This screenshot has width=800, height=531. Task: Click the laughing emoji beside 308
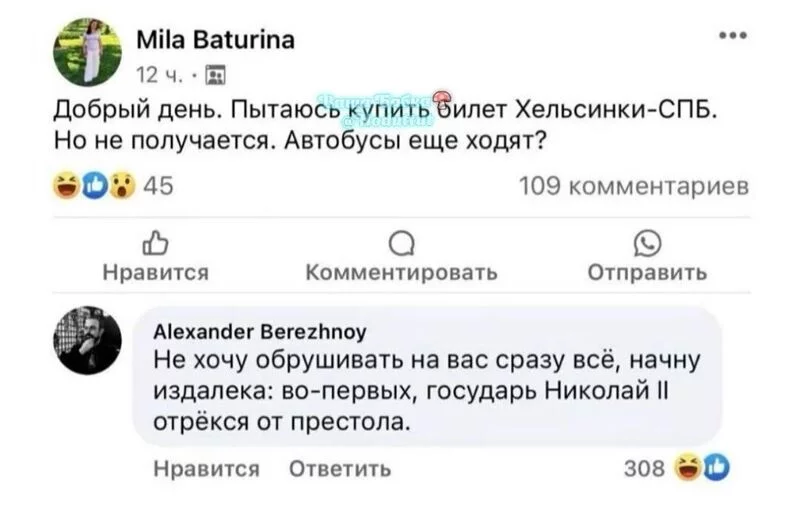pyautogui.click(x=687, y=467)
